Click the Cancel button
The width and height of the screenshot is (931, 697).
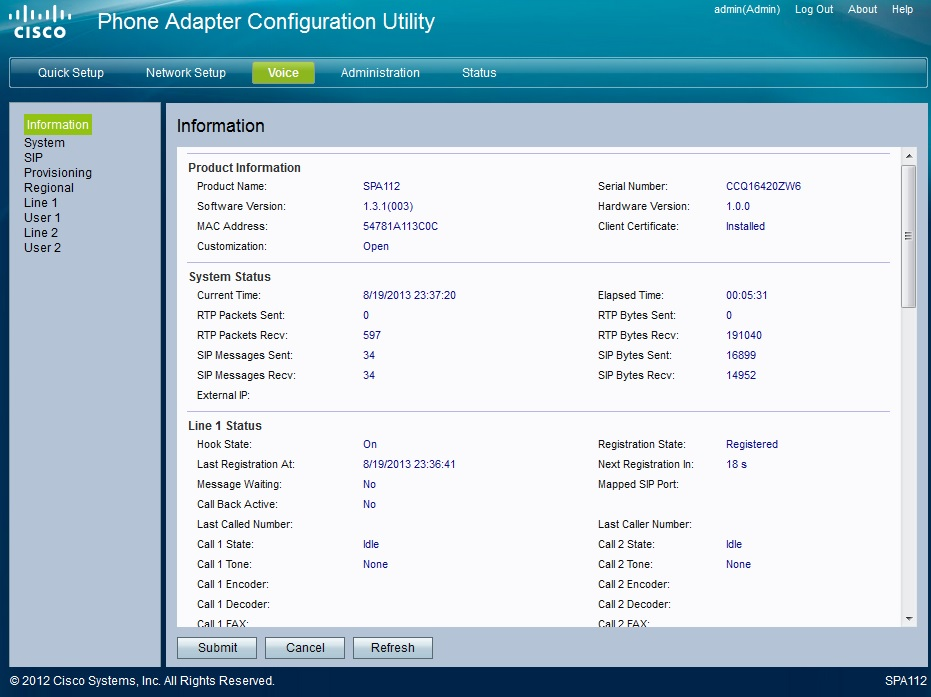[x=305, y=648]
